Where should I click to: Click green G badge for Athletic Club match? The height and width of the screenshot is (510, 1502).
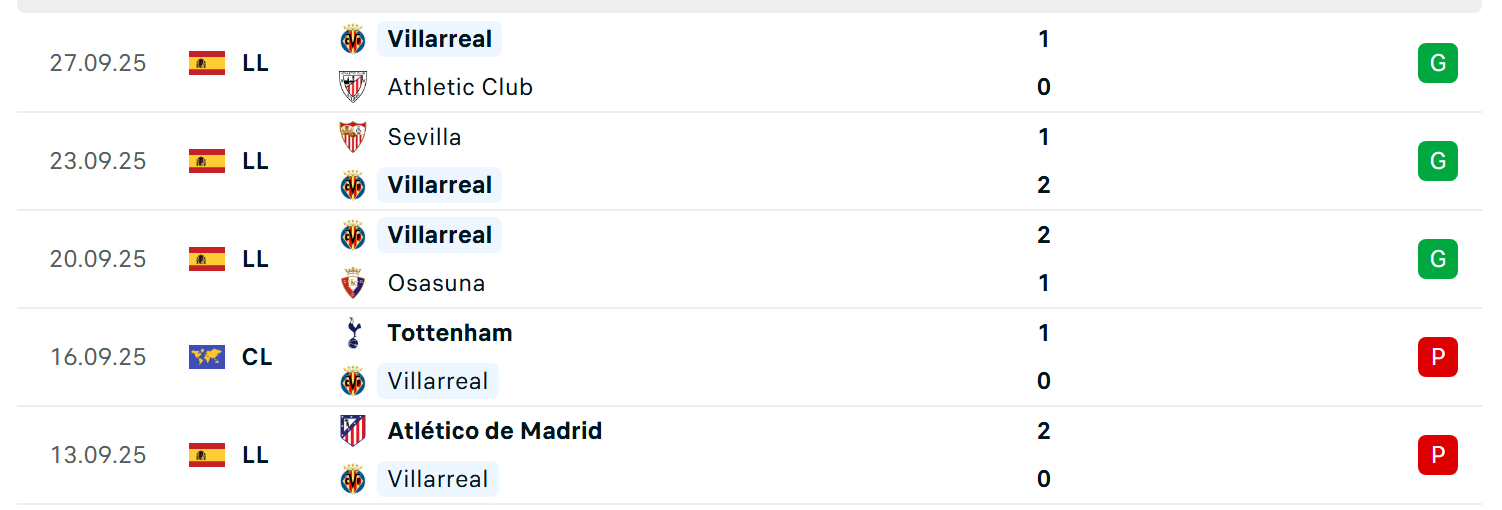[x=1437, y=63]
